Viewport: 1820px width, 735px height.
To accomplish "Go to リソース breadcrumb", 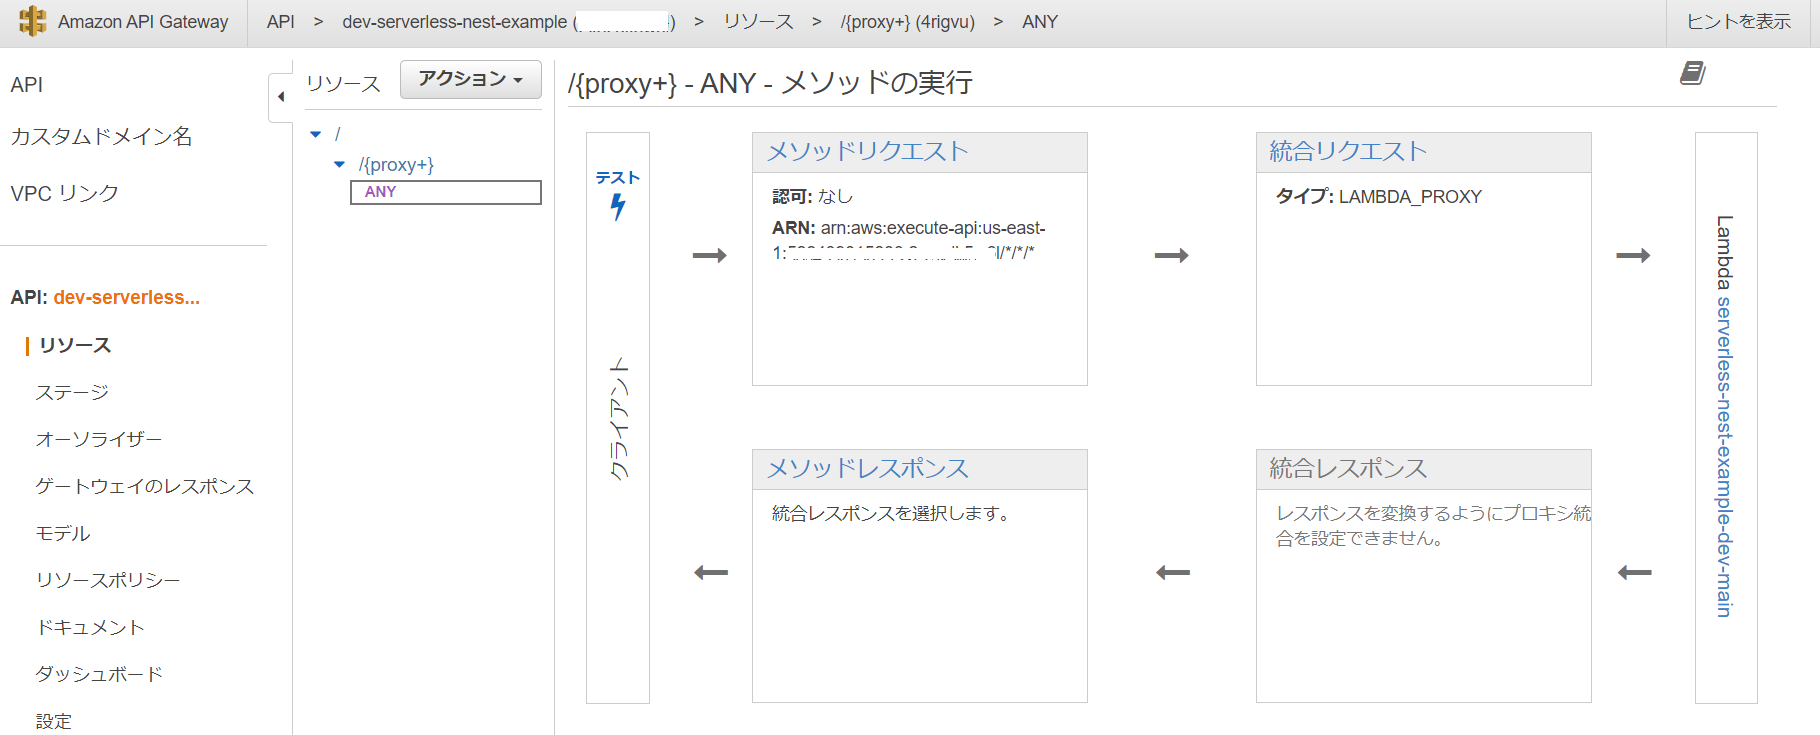I will pyautogui.click(x=759, y=22).
